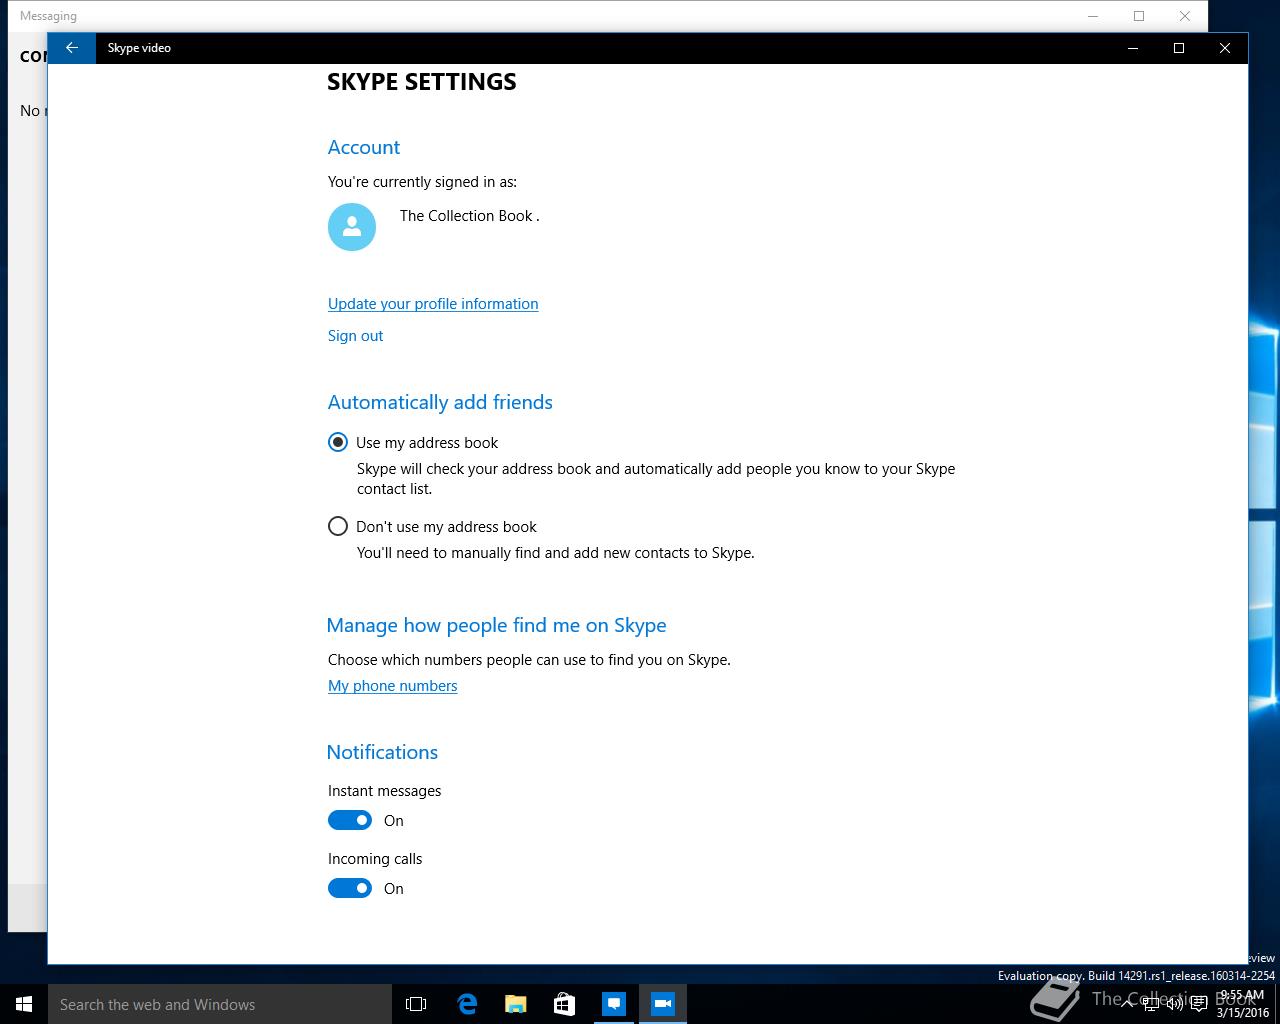Screen dimensions: 1280x1024
Task: Open the My phone numbers link
Action: click(x=393, y=686)
